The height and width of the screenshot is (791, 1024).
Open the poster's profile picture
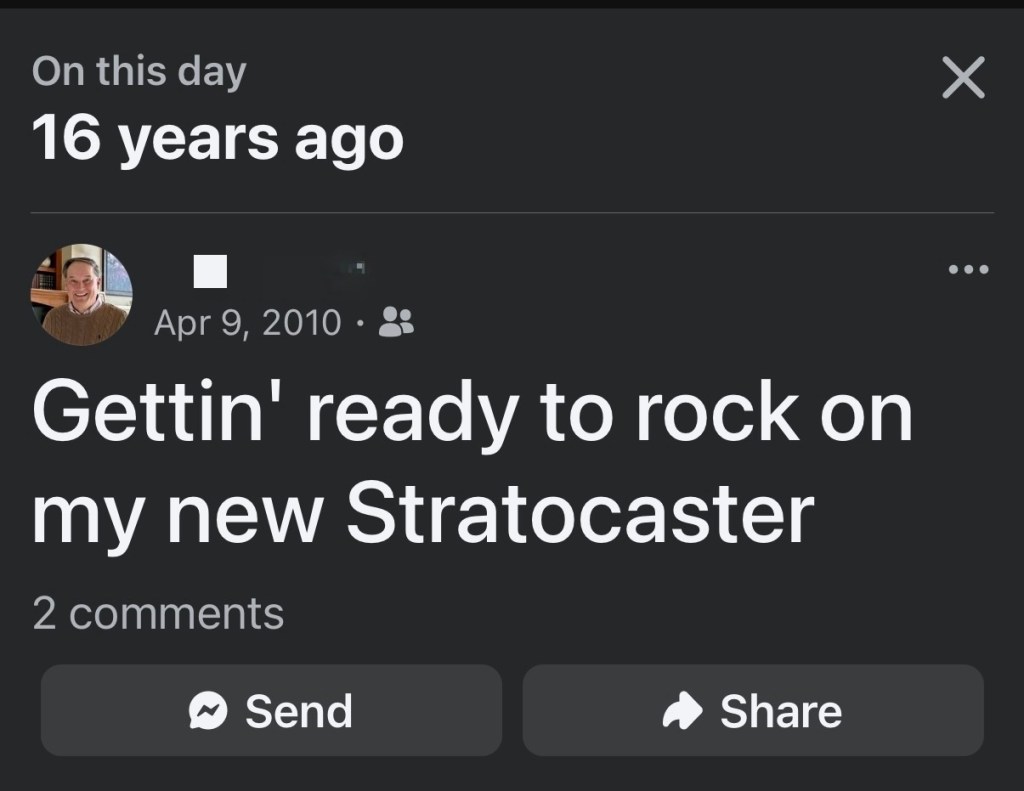(x=82, y=294)
